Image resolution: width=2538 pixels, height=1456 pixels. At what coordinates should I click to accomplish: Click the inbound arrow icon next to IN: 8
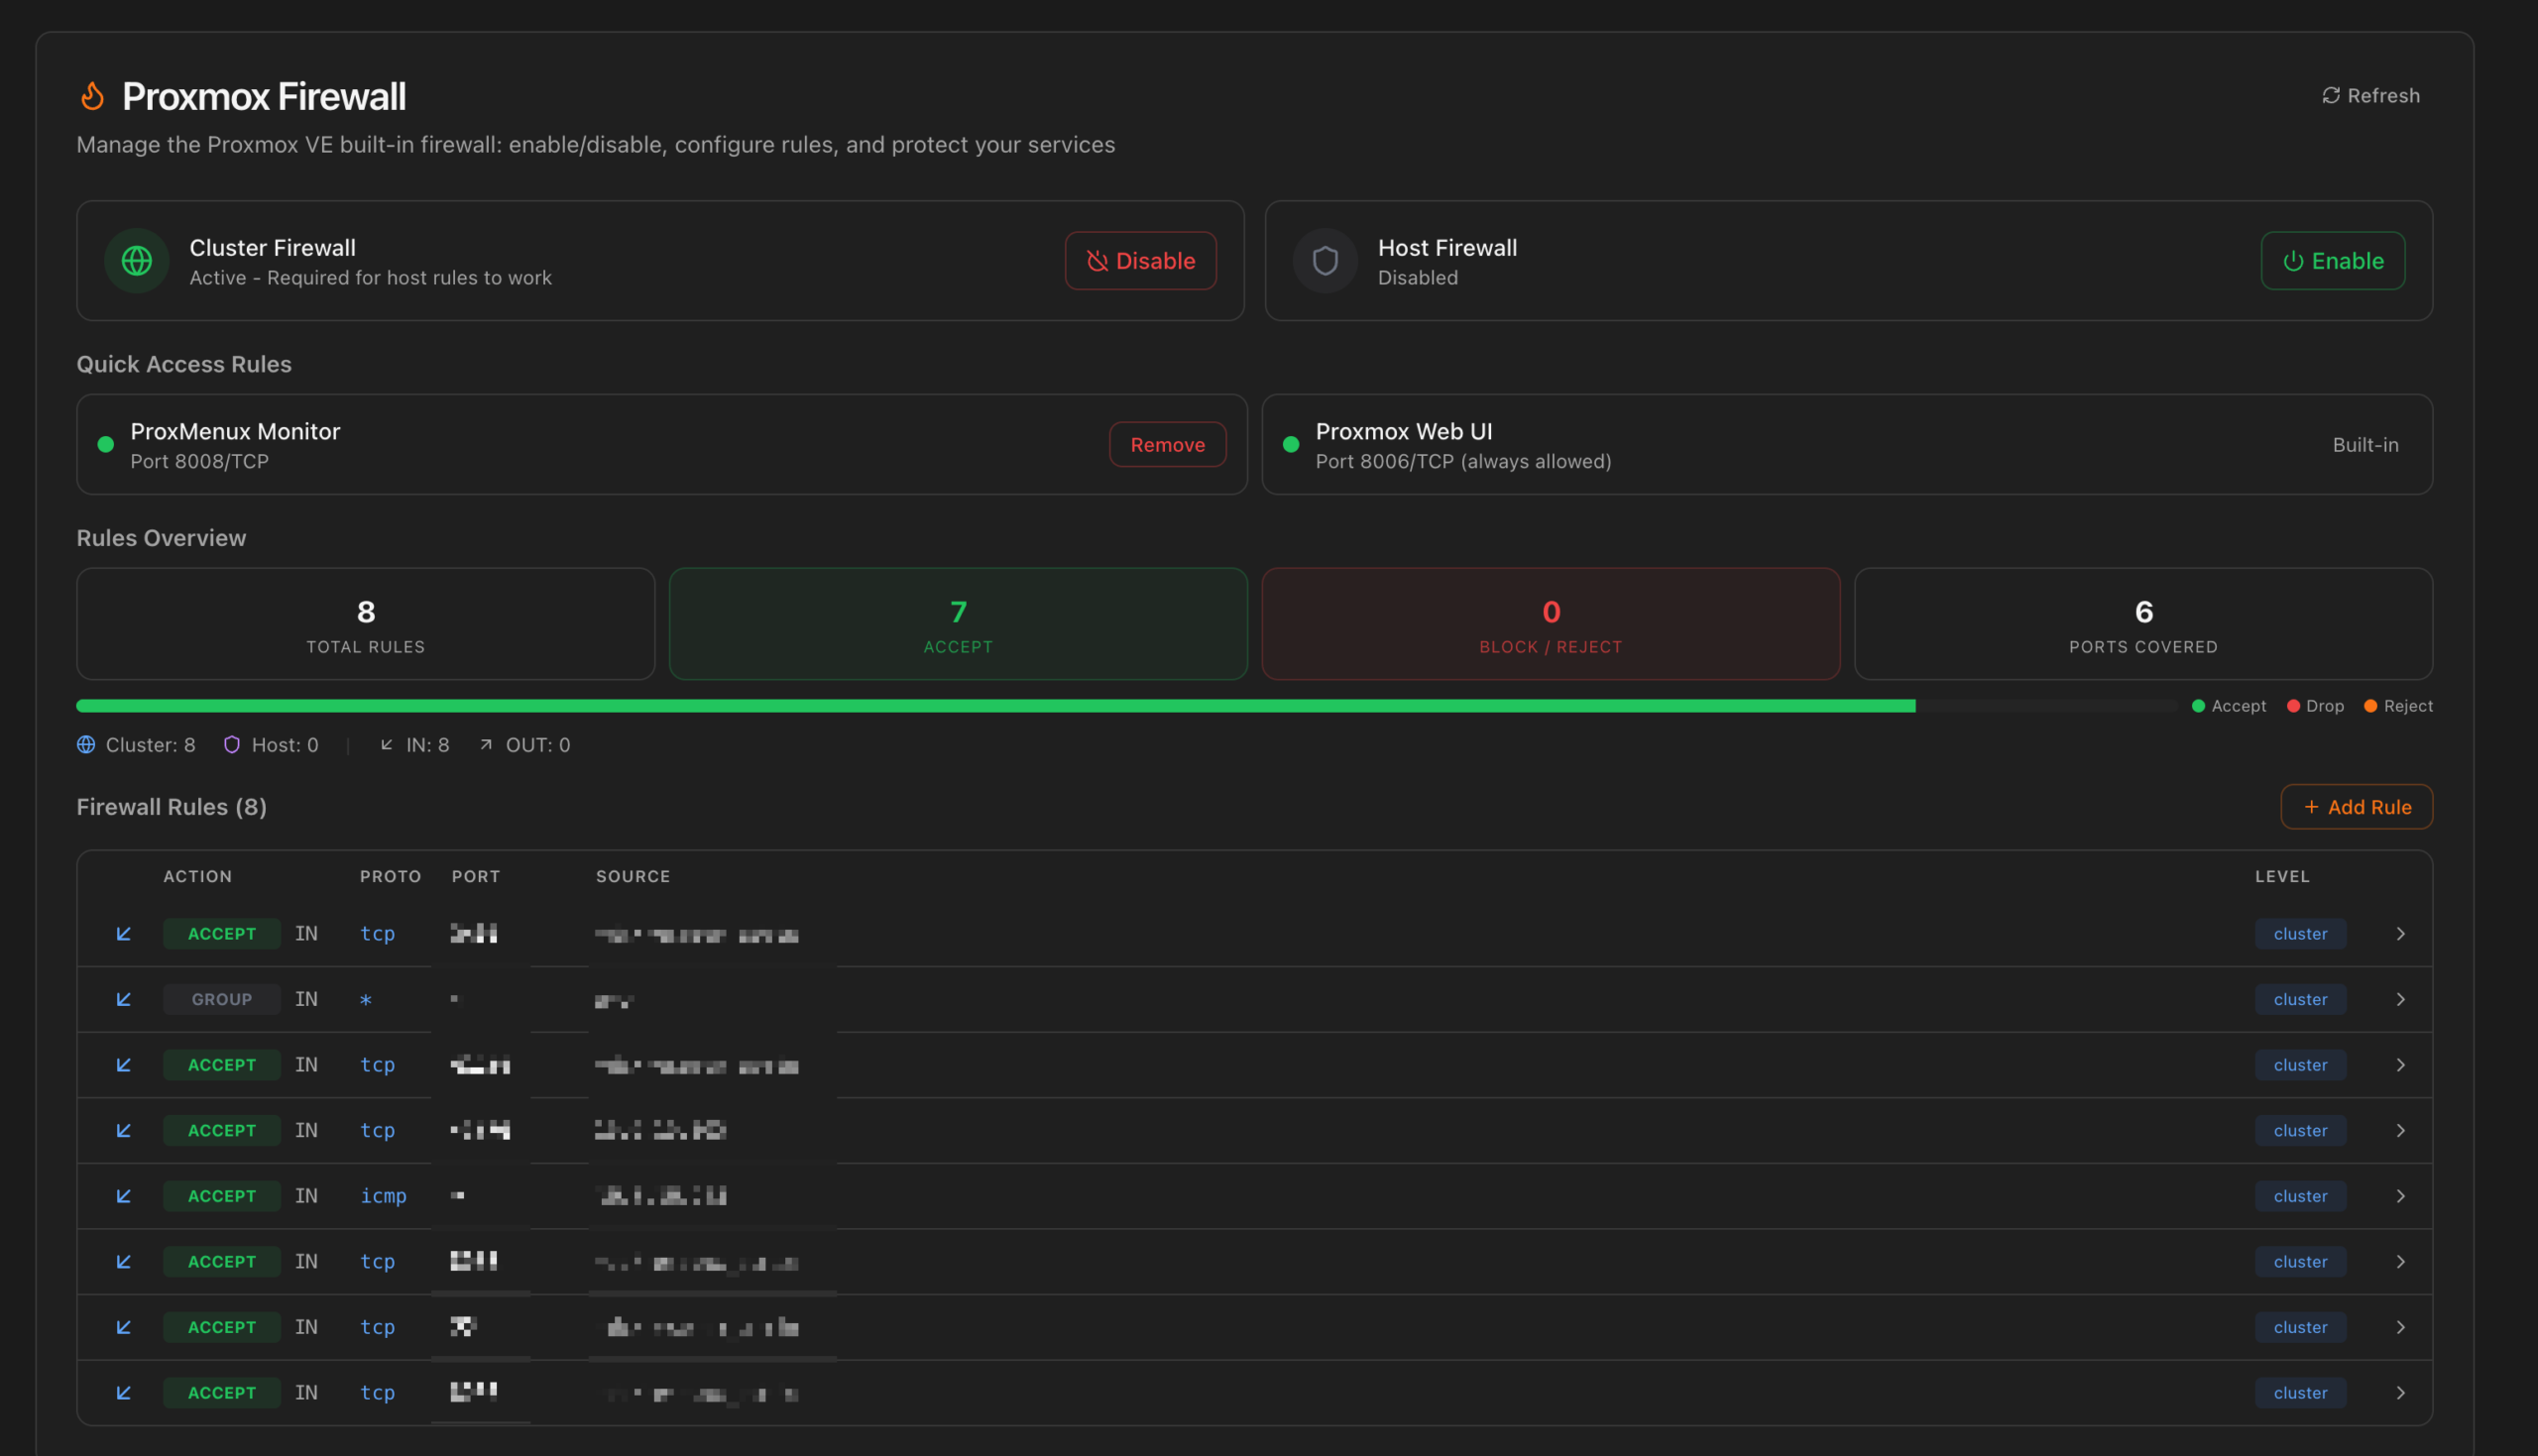(388, 744)
